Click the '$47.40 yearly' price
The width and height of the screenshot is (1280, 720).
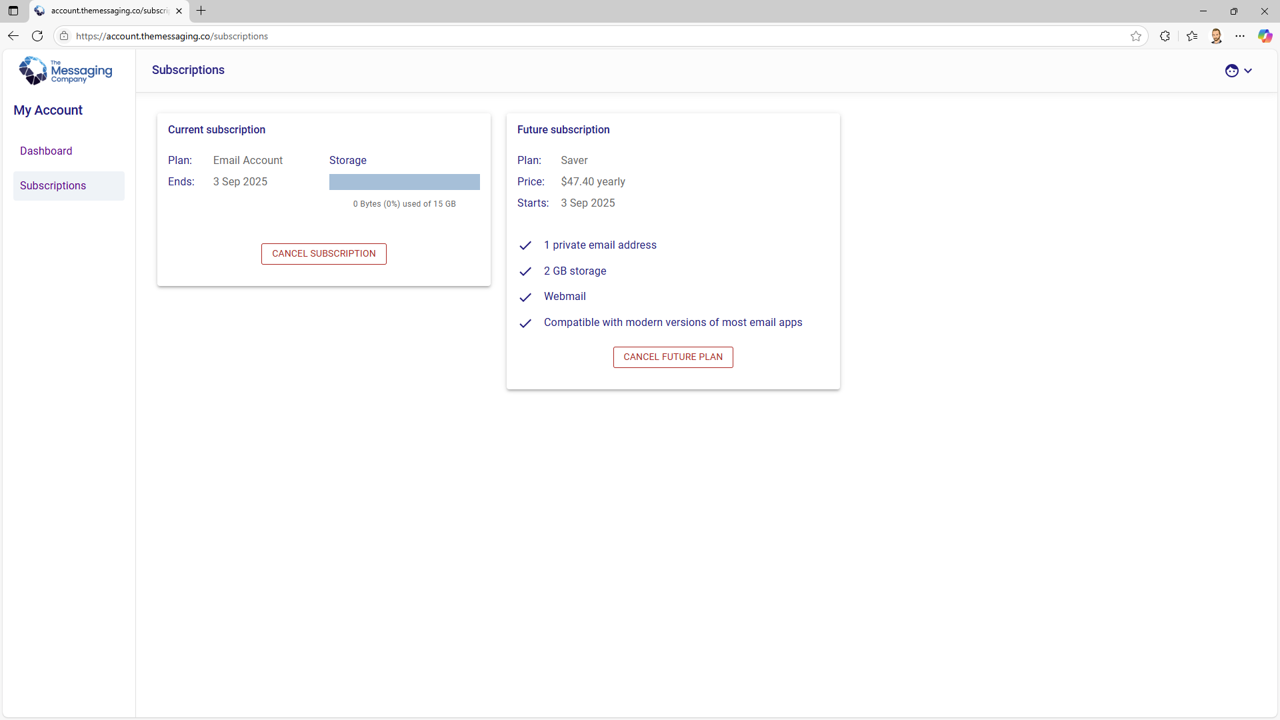point(593,182)
